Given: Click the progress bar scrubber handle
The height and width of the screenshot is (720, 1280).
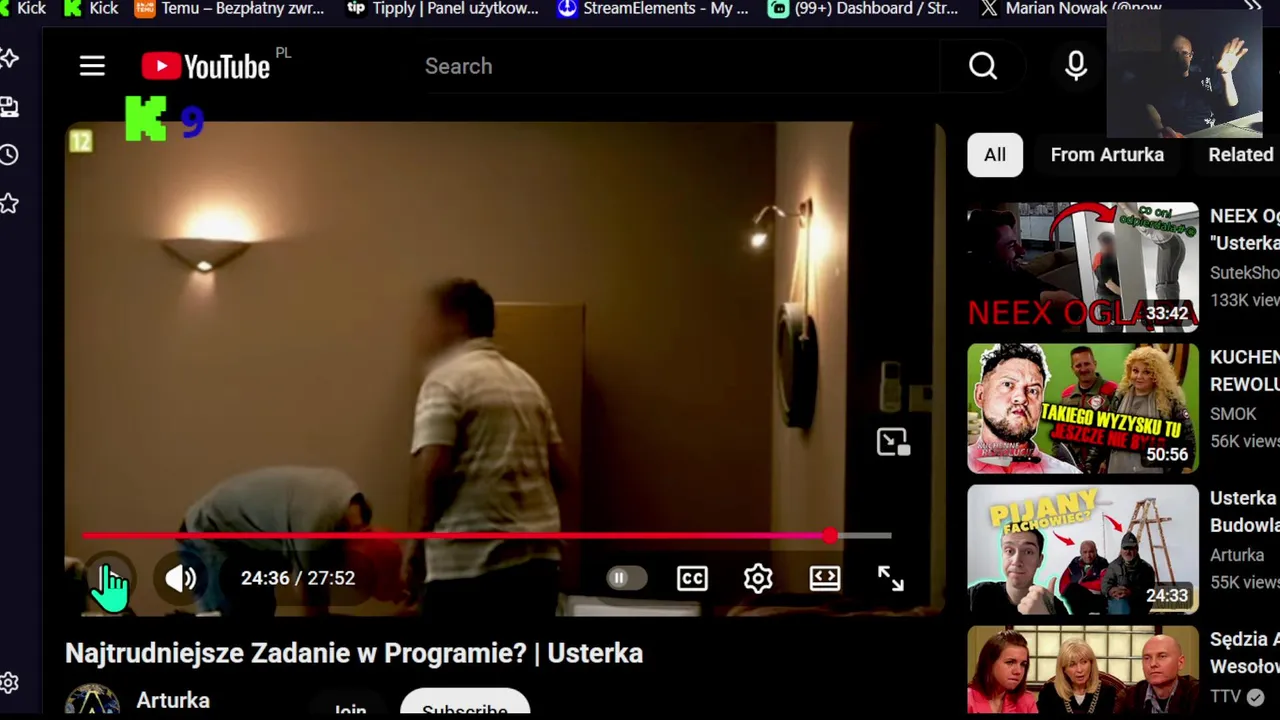Looking at the screenshot, I should (830, 536).
